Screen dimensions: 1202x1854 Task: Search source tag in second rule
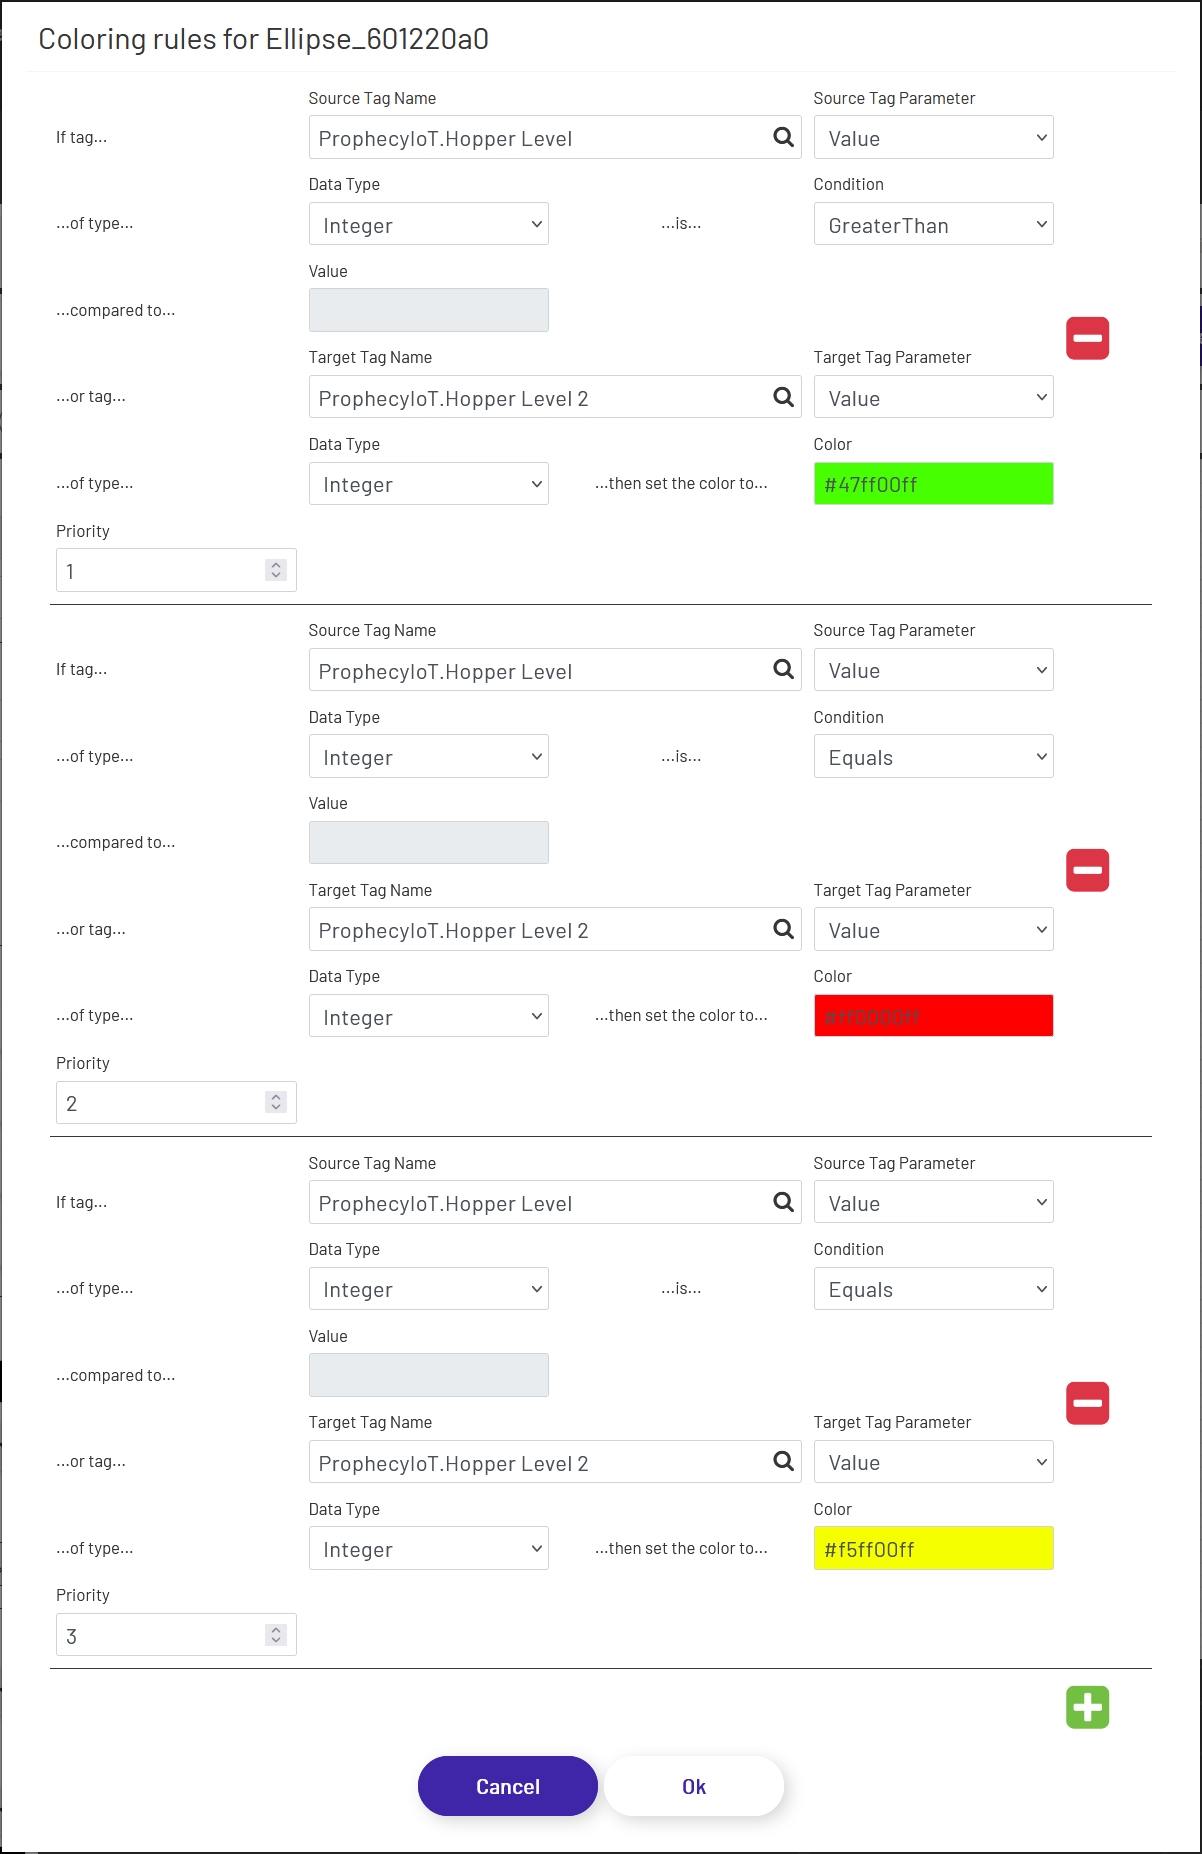point(783,670)
